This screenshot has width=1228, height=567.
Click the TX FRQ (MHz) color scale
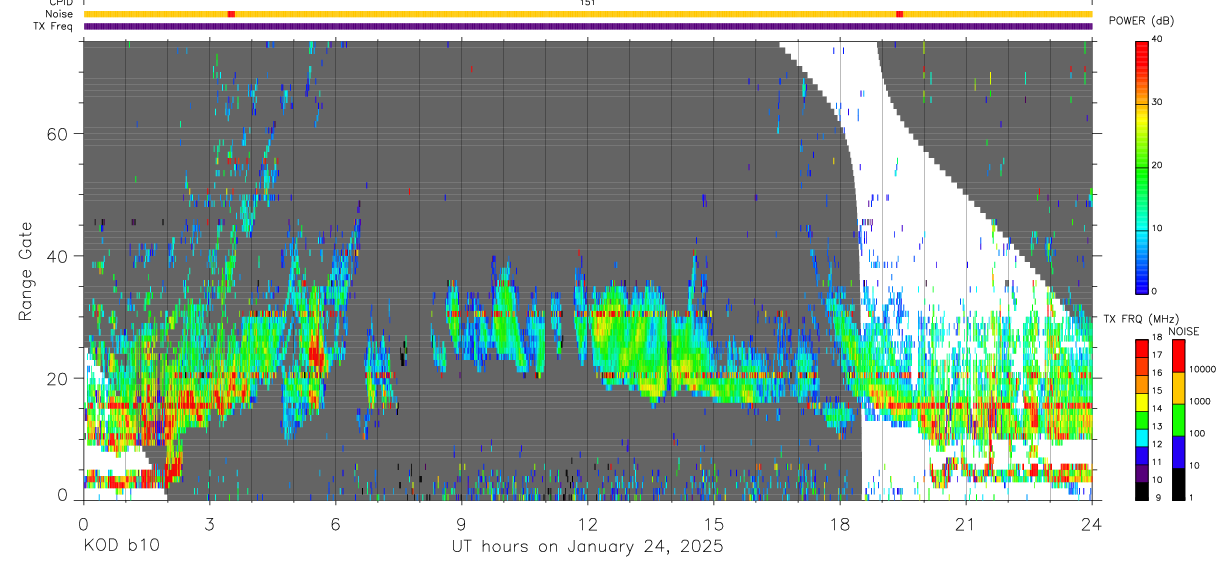pyautogui.click(x=1142, y=420)
